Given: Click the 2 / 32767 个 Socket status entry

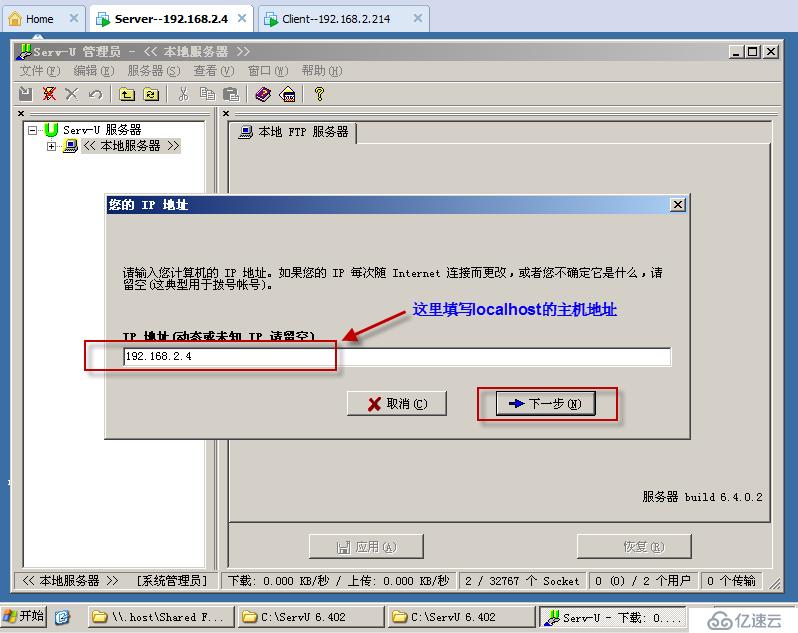Looking at the screenshot, I should coord(522,581).
